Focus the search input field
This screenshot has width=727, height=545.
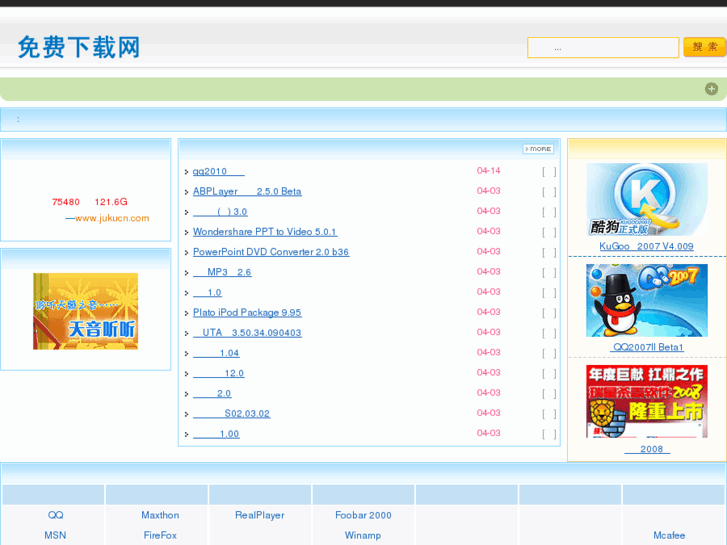coord(603,48)
